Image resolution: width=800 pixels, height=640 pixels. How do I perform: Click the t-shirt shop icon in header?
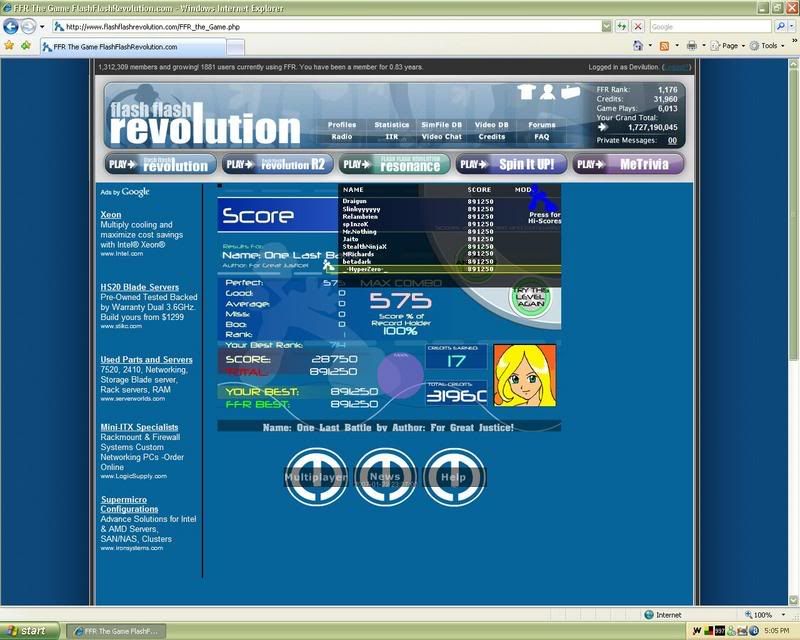(527, 92)
